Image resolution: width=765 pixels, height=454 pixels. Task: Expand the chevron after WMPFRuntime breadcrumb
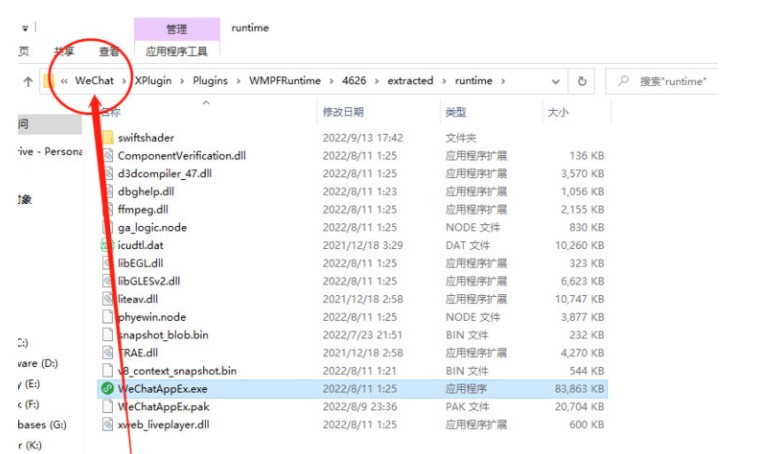point(331,81)
